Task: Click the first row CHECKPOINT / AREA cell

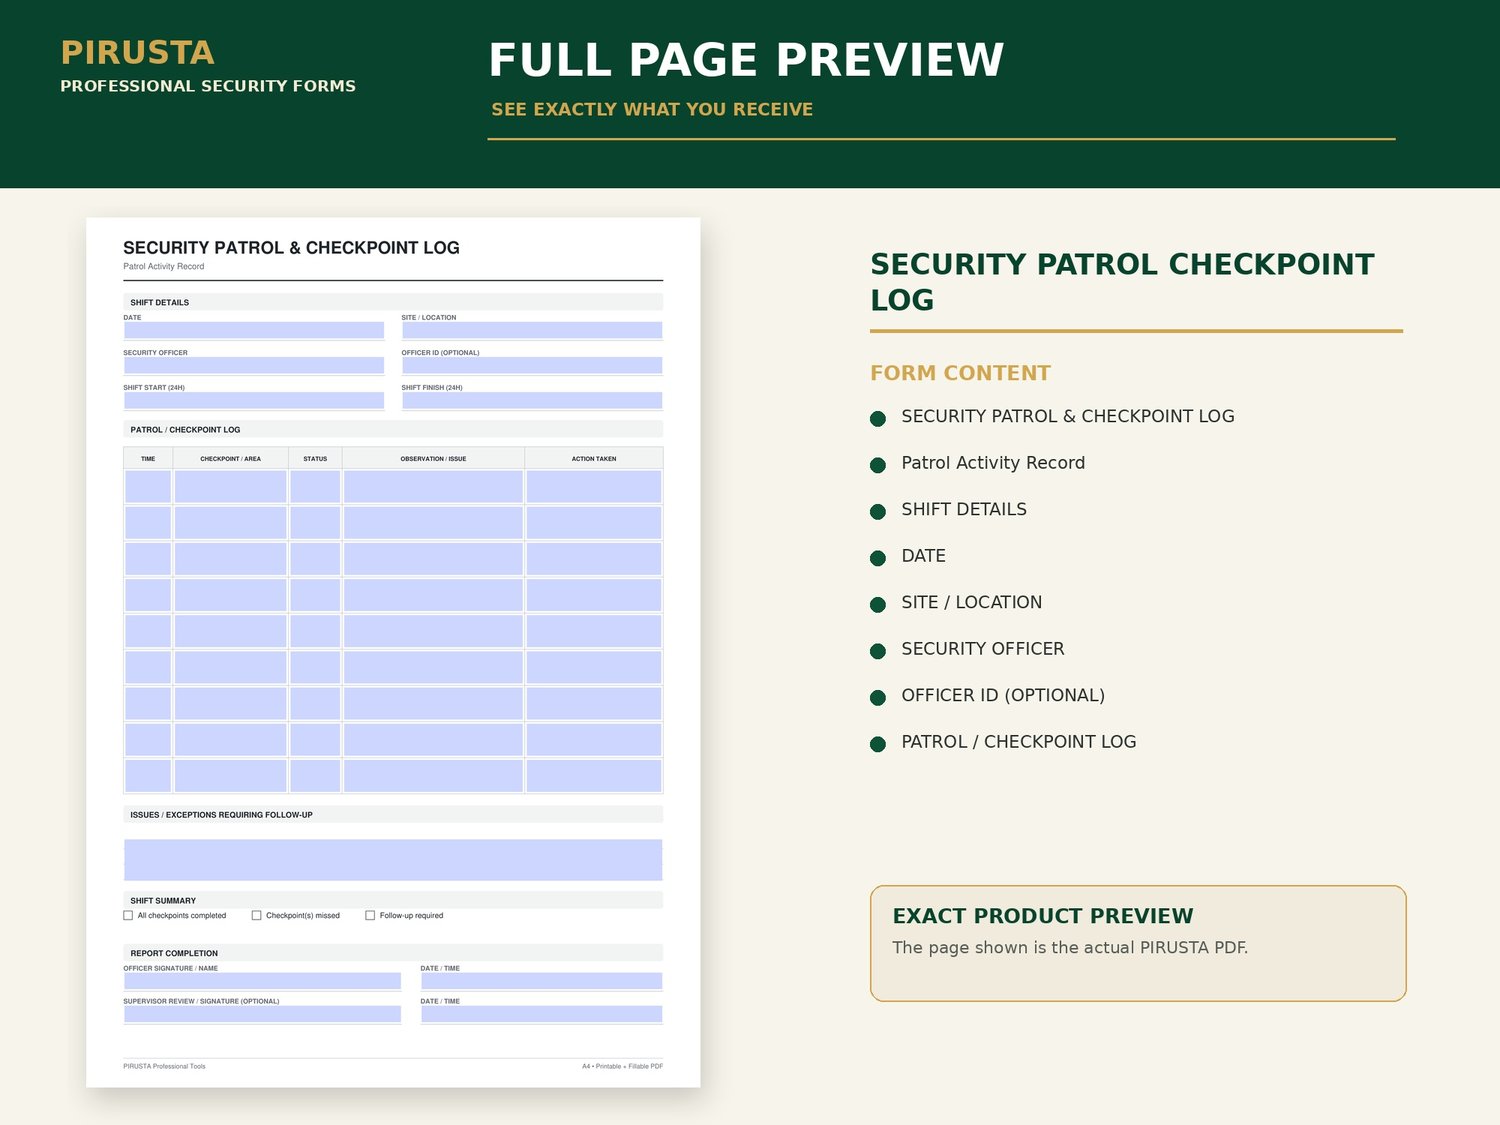Action: coord(231,487)
